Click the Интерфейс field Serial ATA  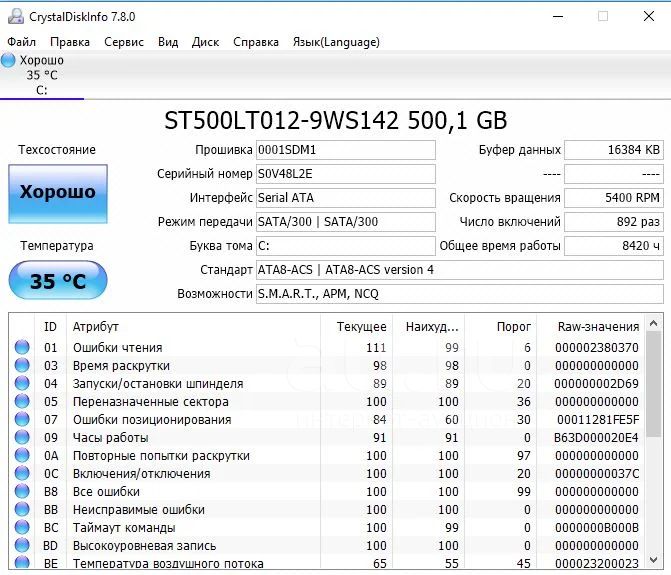tap(346, 198)
